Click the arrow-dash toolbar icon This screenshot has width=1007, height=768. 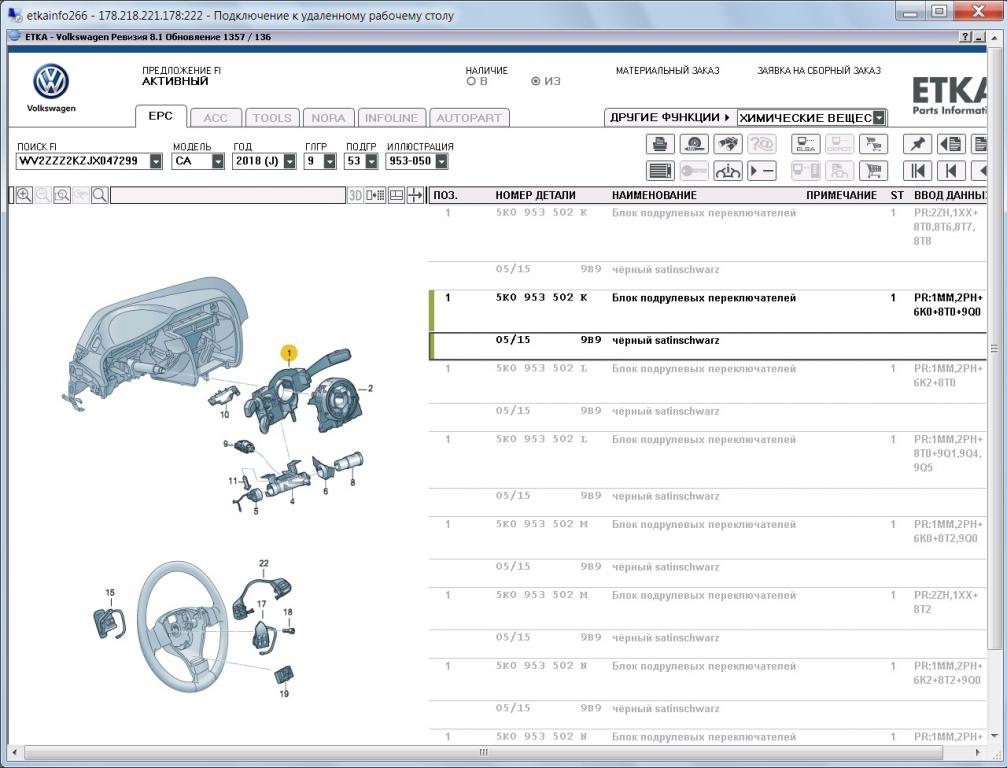click(x=762, y=171)
